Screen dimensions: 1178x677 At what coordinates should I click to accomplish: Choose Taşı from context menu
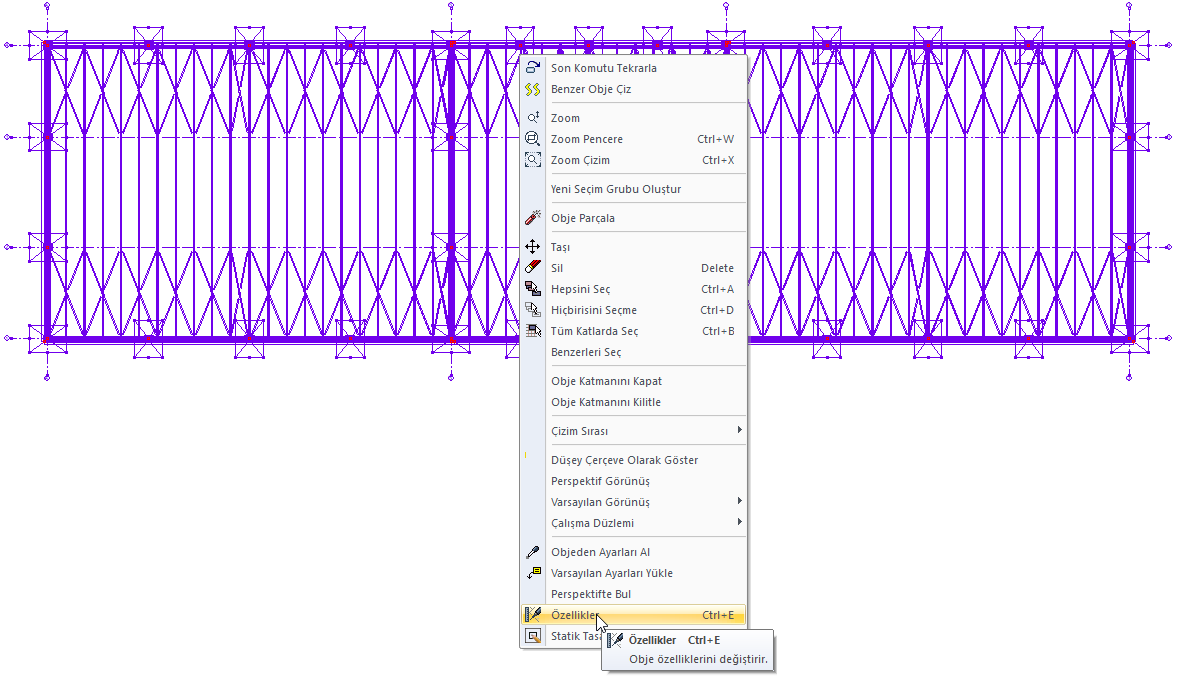tap(633, 247)
